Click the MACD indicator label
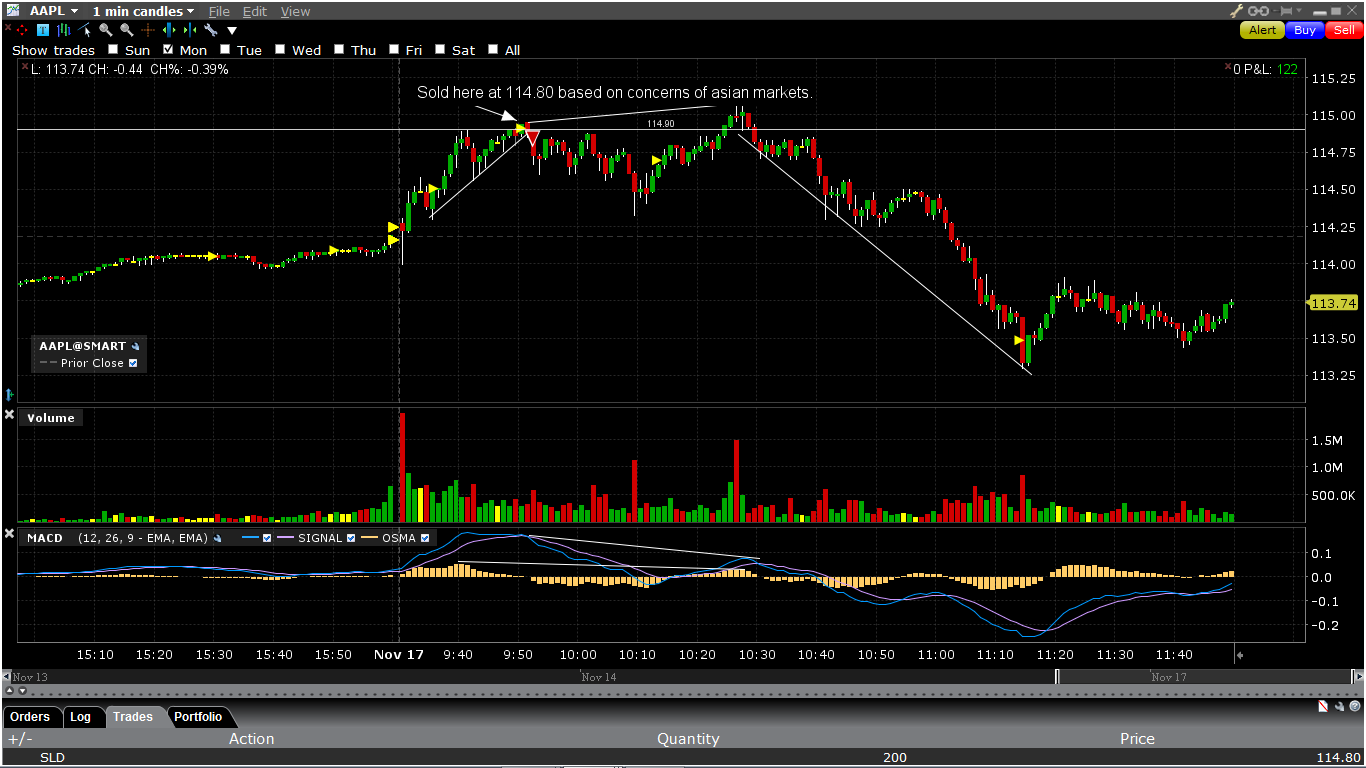The height and width of the screenshot is (768, 1366). 45,538
